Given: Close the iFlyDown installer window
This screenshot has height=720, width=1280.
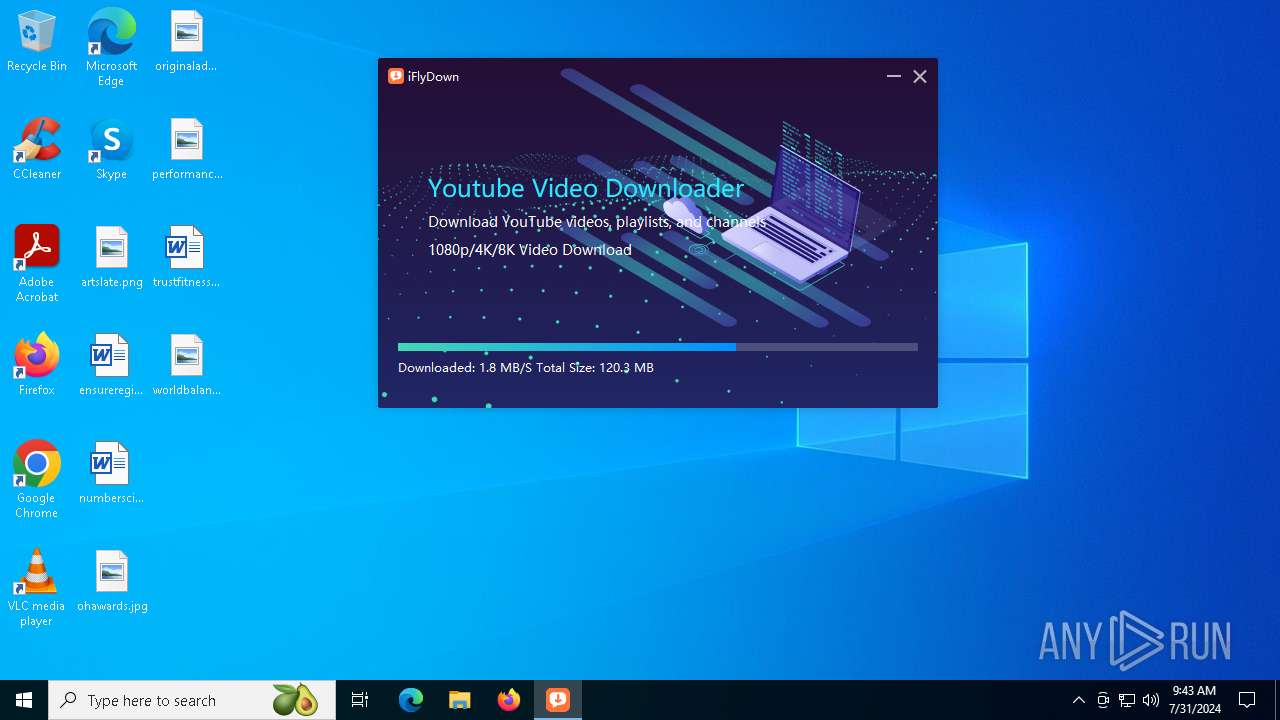Looking at the screenshot, I should tap(920, 76).
